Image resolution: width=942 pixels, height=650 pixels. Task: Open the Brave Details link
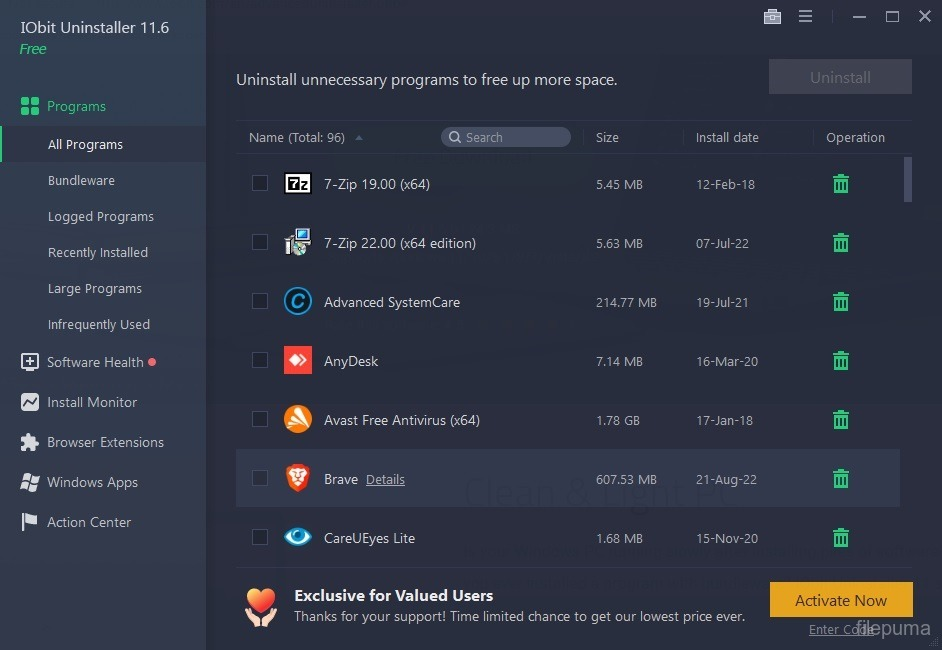click(x=385, y=480)
